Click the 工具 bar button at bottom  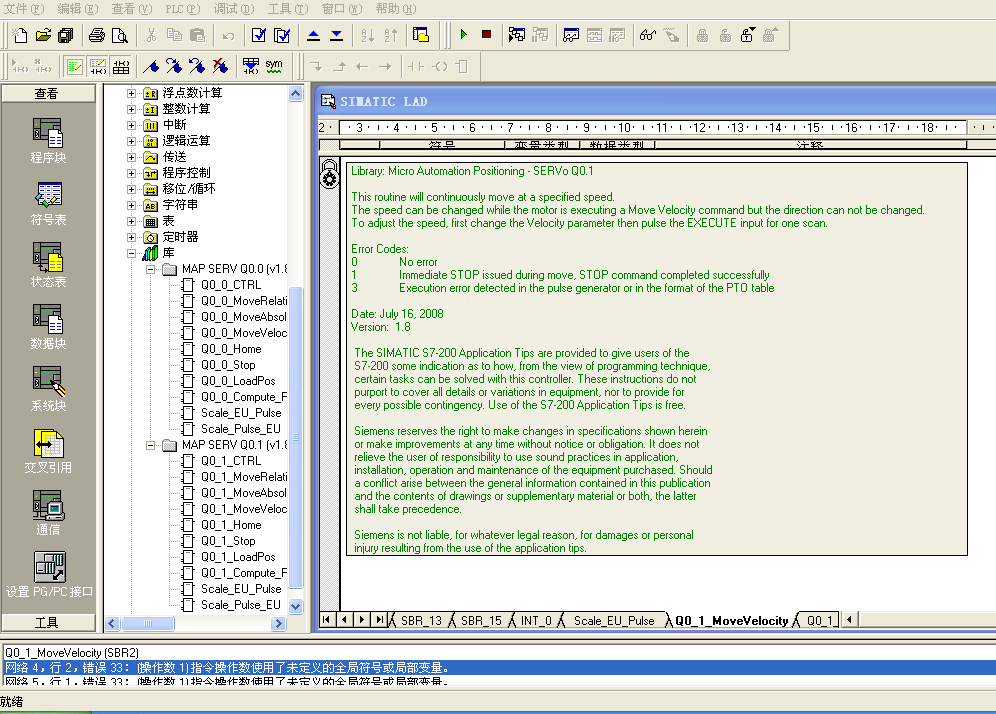pos(48,623)
